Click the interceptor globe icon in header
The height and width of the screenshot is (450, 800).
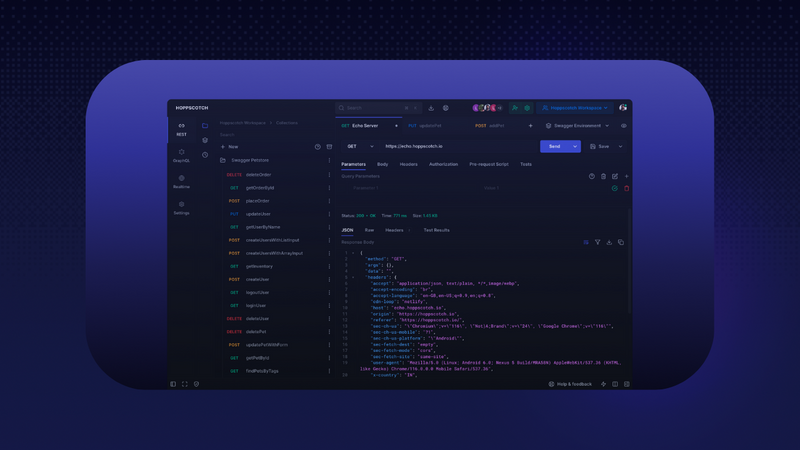pos(445,108)
